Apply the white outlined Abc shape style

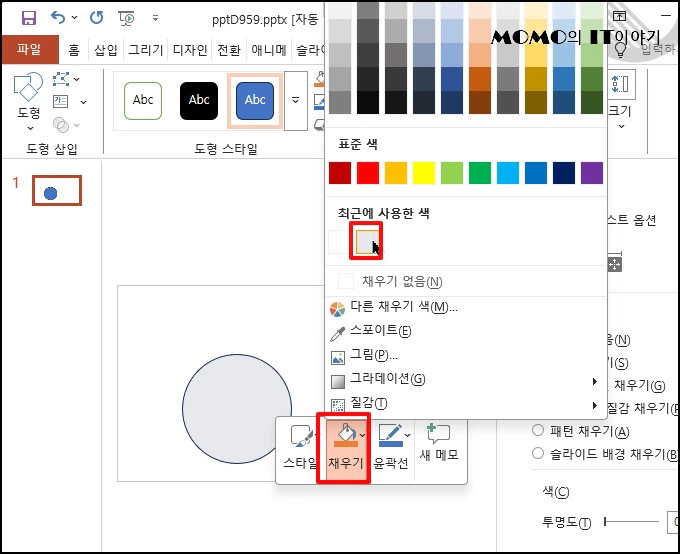[143, 101]
